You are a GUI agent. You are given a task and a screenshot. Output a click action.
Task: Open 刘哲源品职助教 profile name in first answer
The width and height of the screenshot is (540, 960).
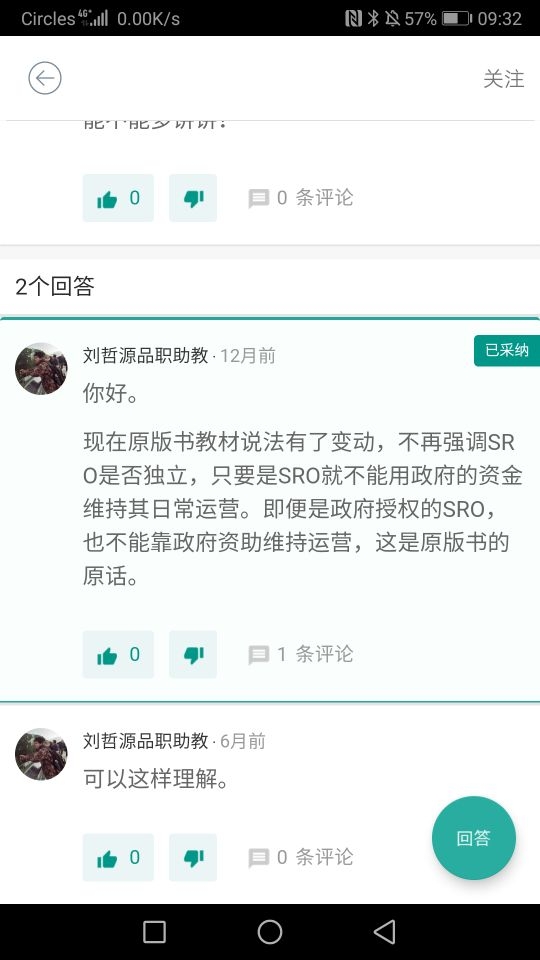(146, 356)
